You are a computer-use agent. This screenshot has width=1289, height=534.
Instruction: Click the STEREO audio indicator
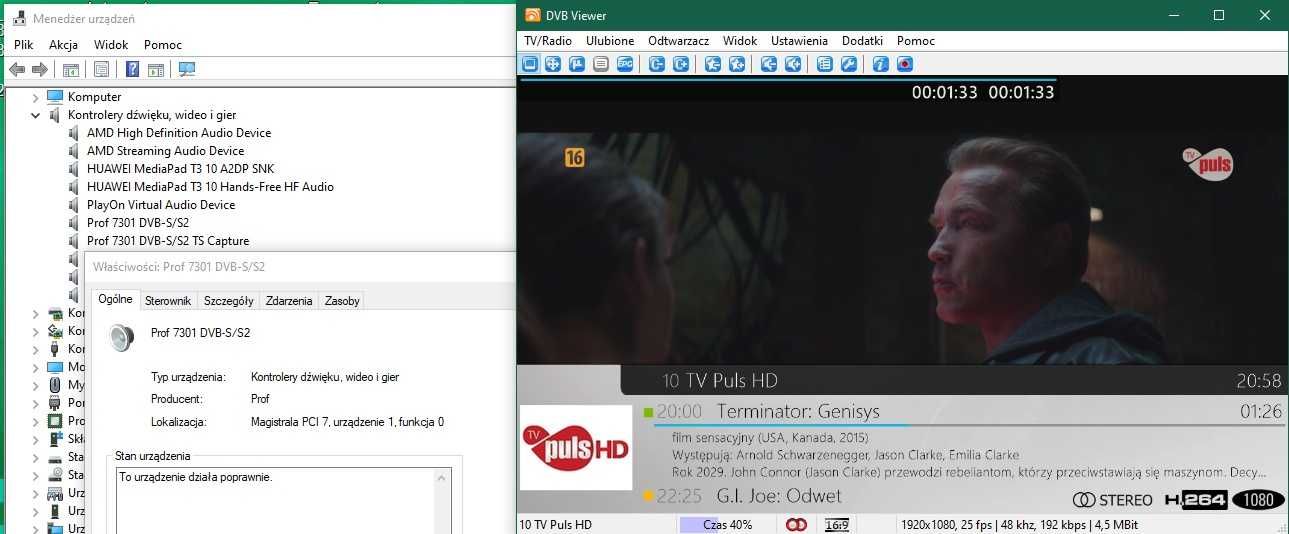(x=1112, y=499)
